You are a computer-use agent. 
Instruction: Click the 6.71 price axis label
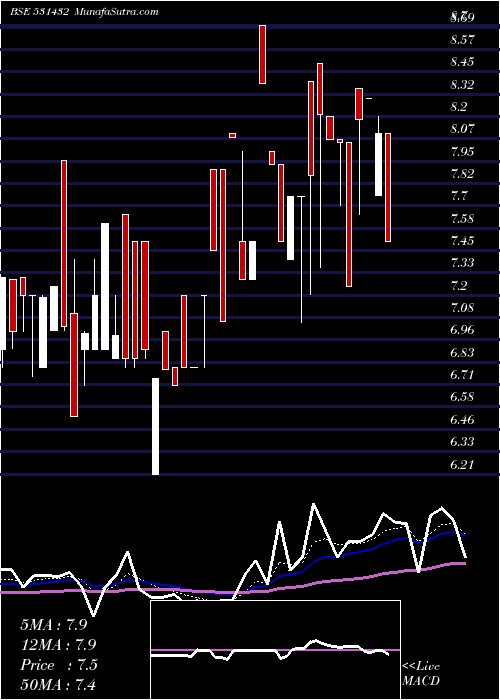point(462,375)
